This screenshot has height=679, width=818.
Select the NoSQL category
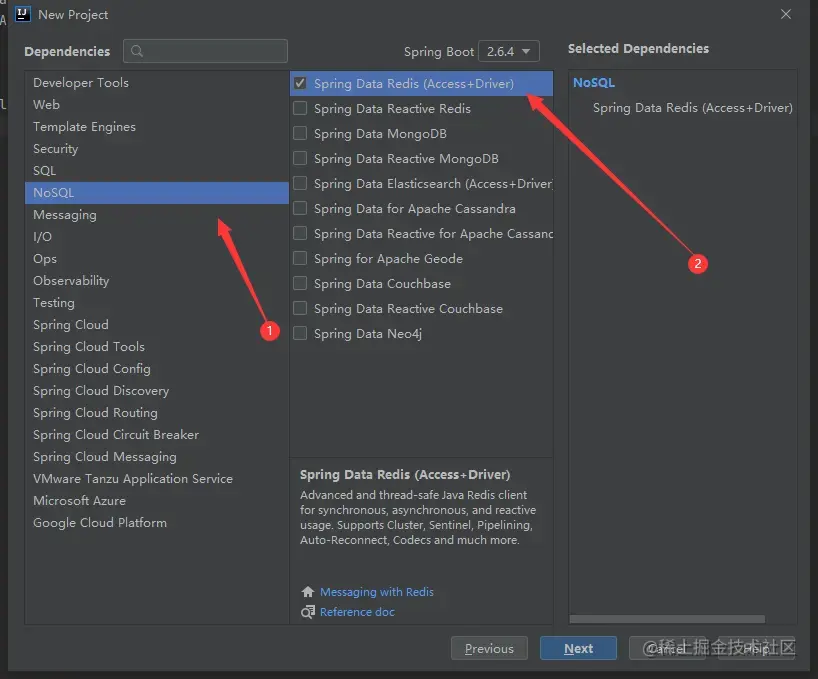[157, 192]
